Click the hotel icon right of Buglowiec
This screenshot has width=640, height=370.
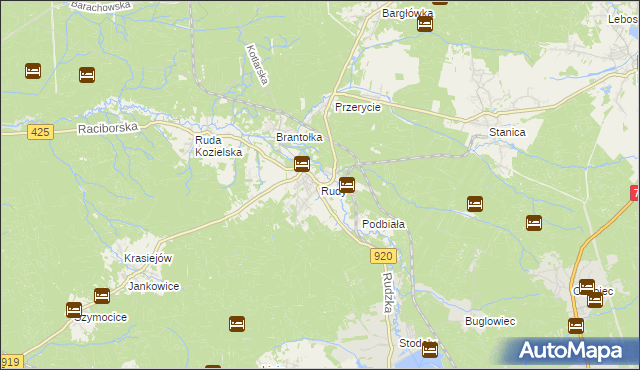576,326
